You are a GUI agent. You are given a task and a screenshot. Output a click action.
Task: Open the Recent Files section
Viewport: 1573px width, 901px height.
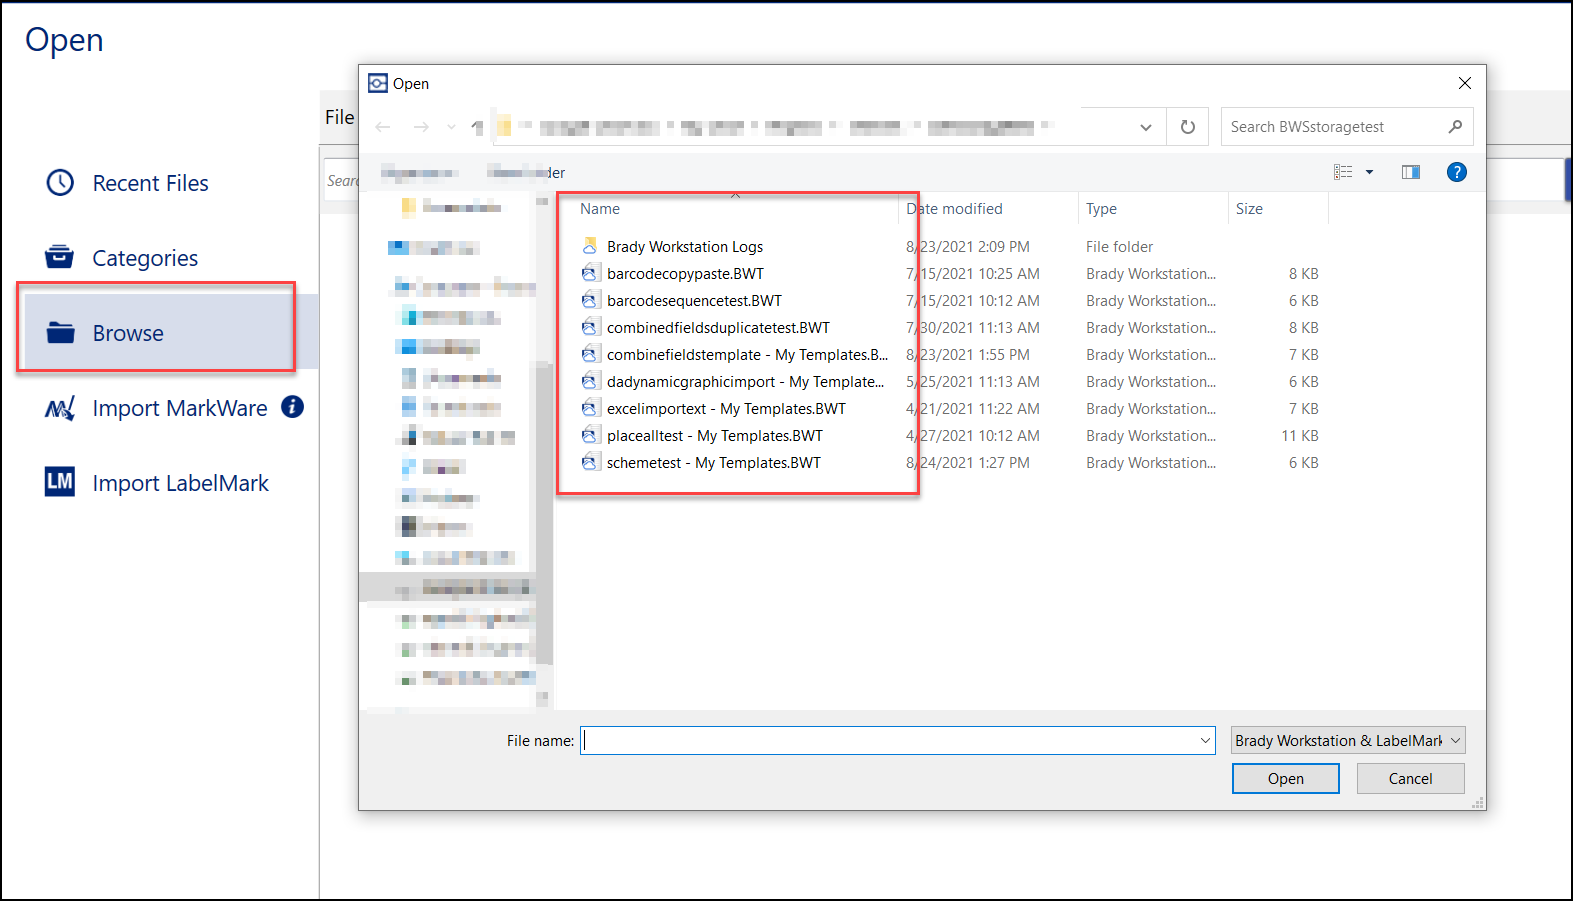(x=150, y=183)
